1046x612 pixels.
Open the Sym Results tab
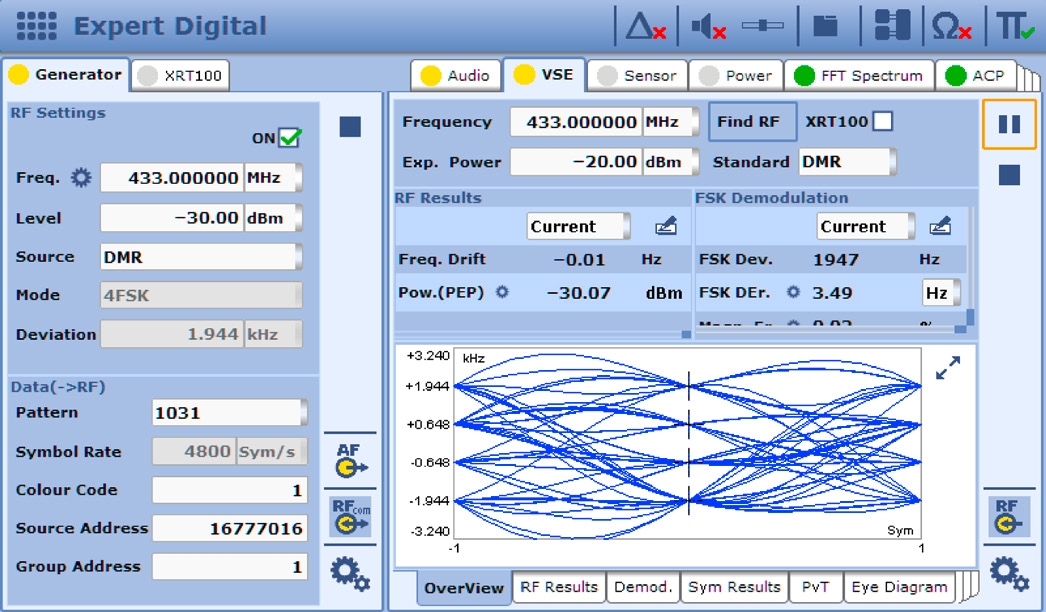(734, 587)
